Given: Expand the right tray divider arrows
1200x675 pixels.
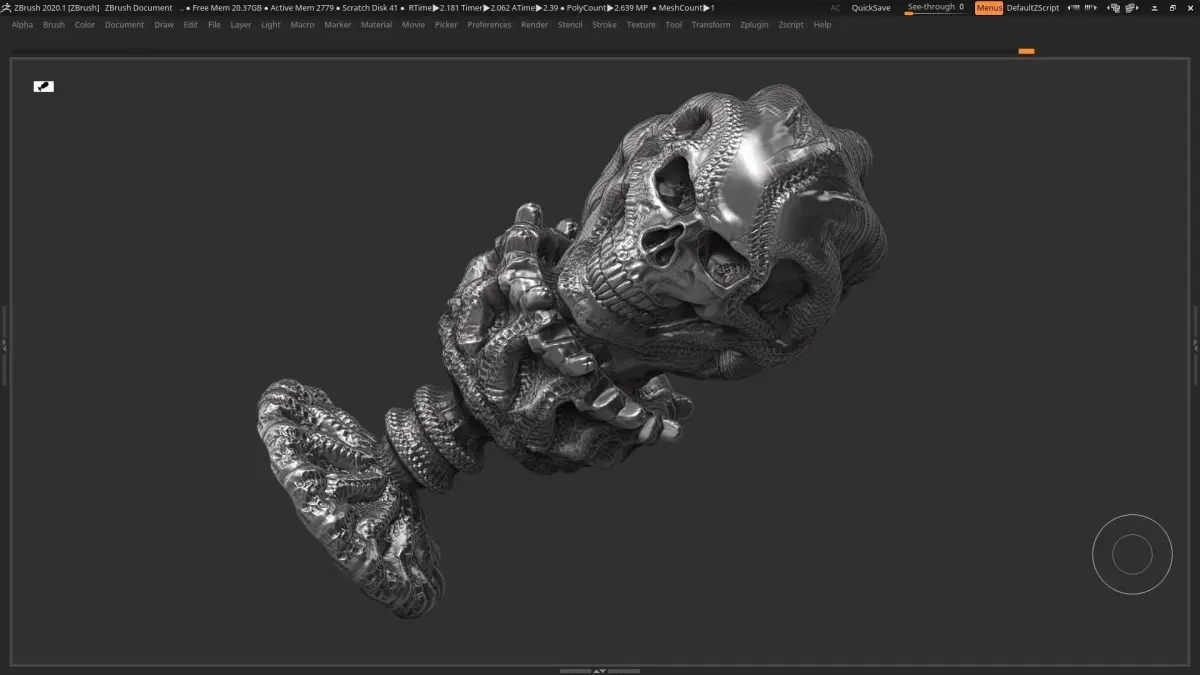Looking at the screenshot, I should (x=1195, y=344).
